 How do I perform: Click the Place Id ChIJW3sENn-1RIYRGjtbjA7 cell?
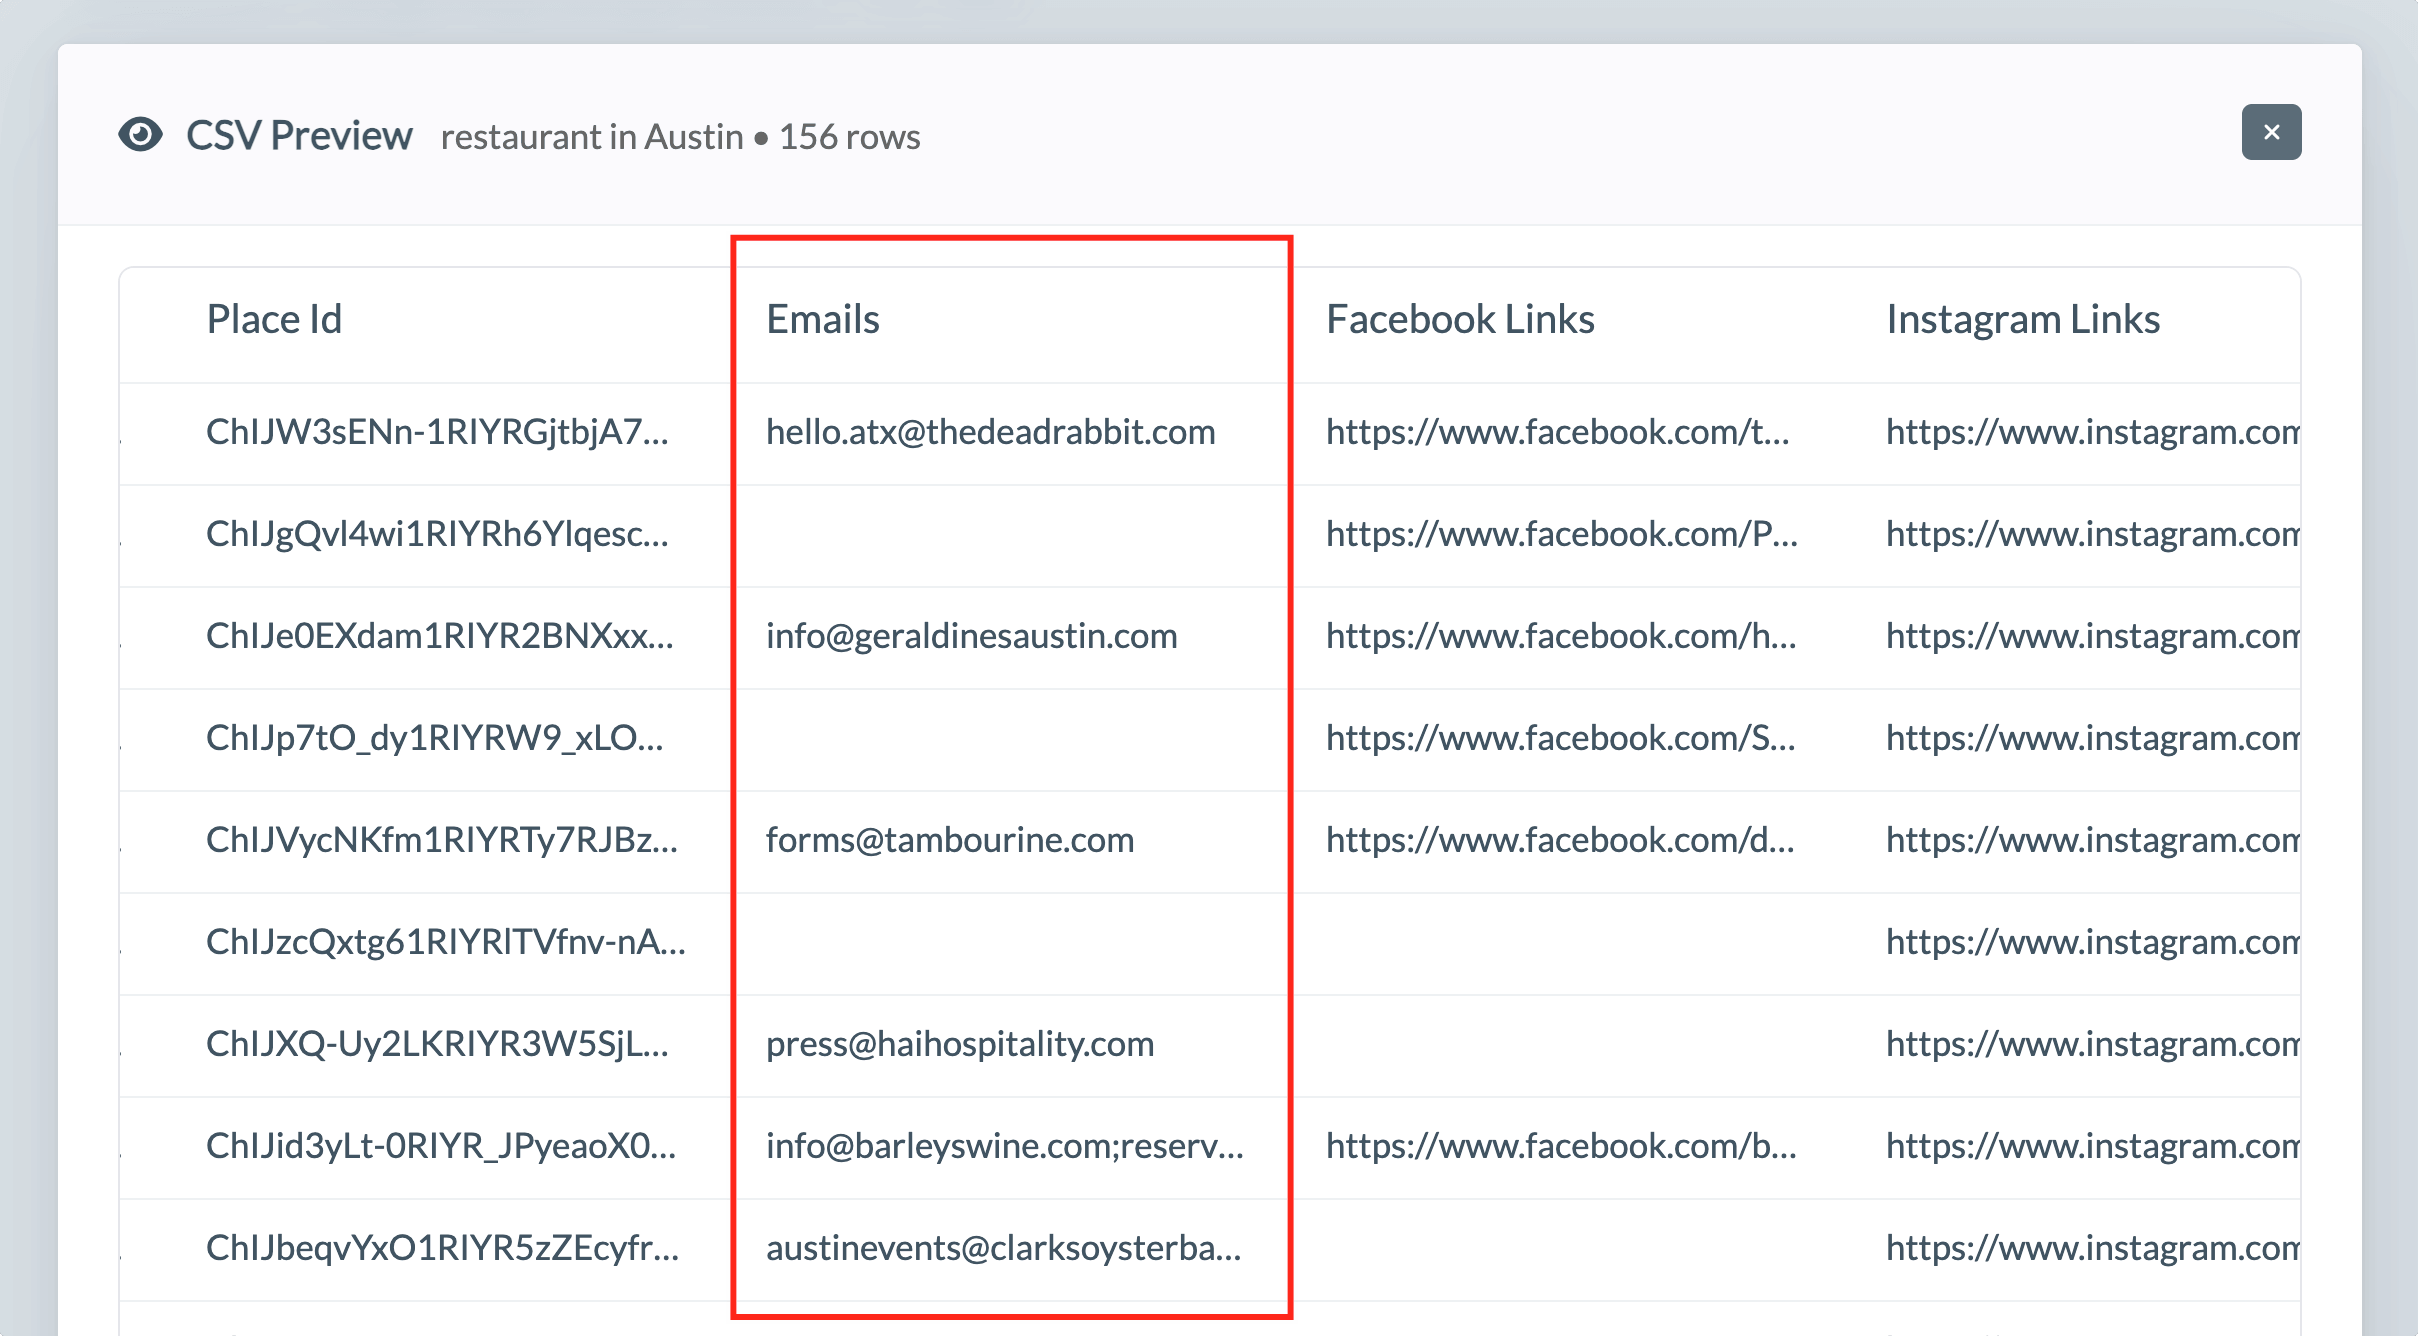pos(437,432)
